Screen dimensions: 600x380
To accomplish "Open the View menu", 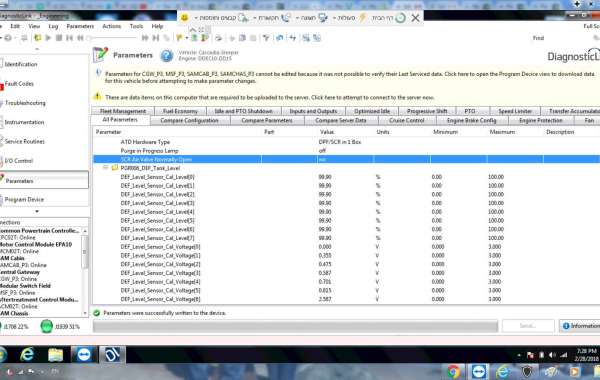I will 34,26.
